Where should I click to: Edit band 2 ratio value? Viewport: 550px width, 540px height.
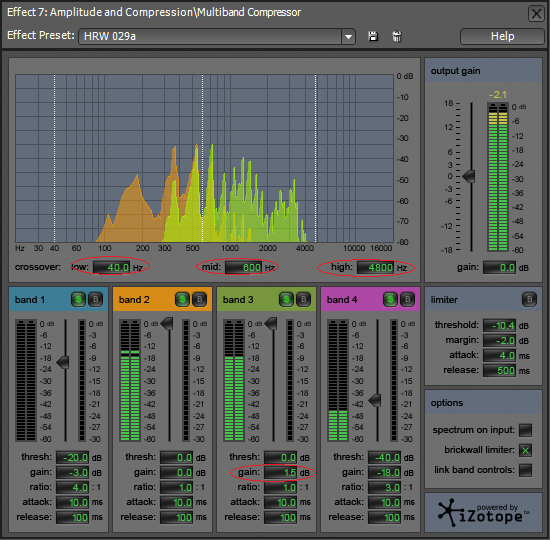(176, 487)
